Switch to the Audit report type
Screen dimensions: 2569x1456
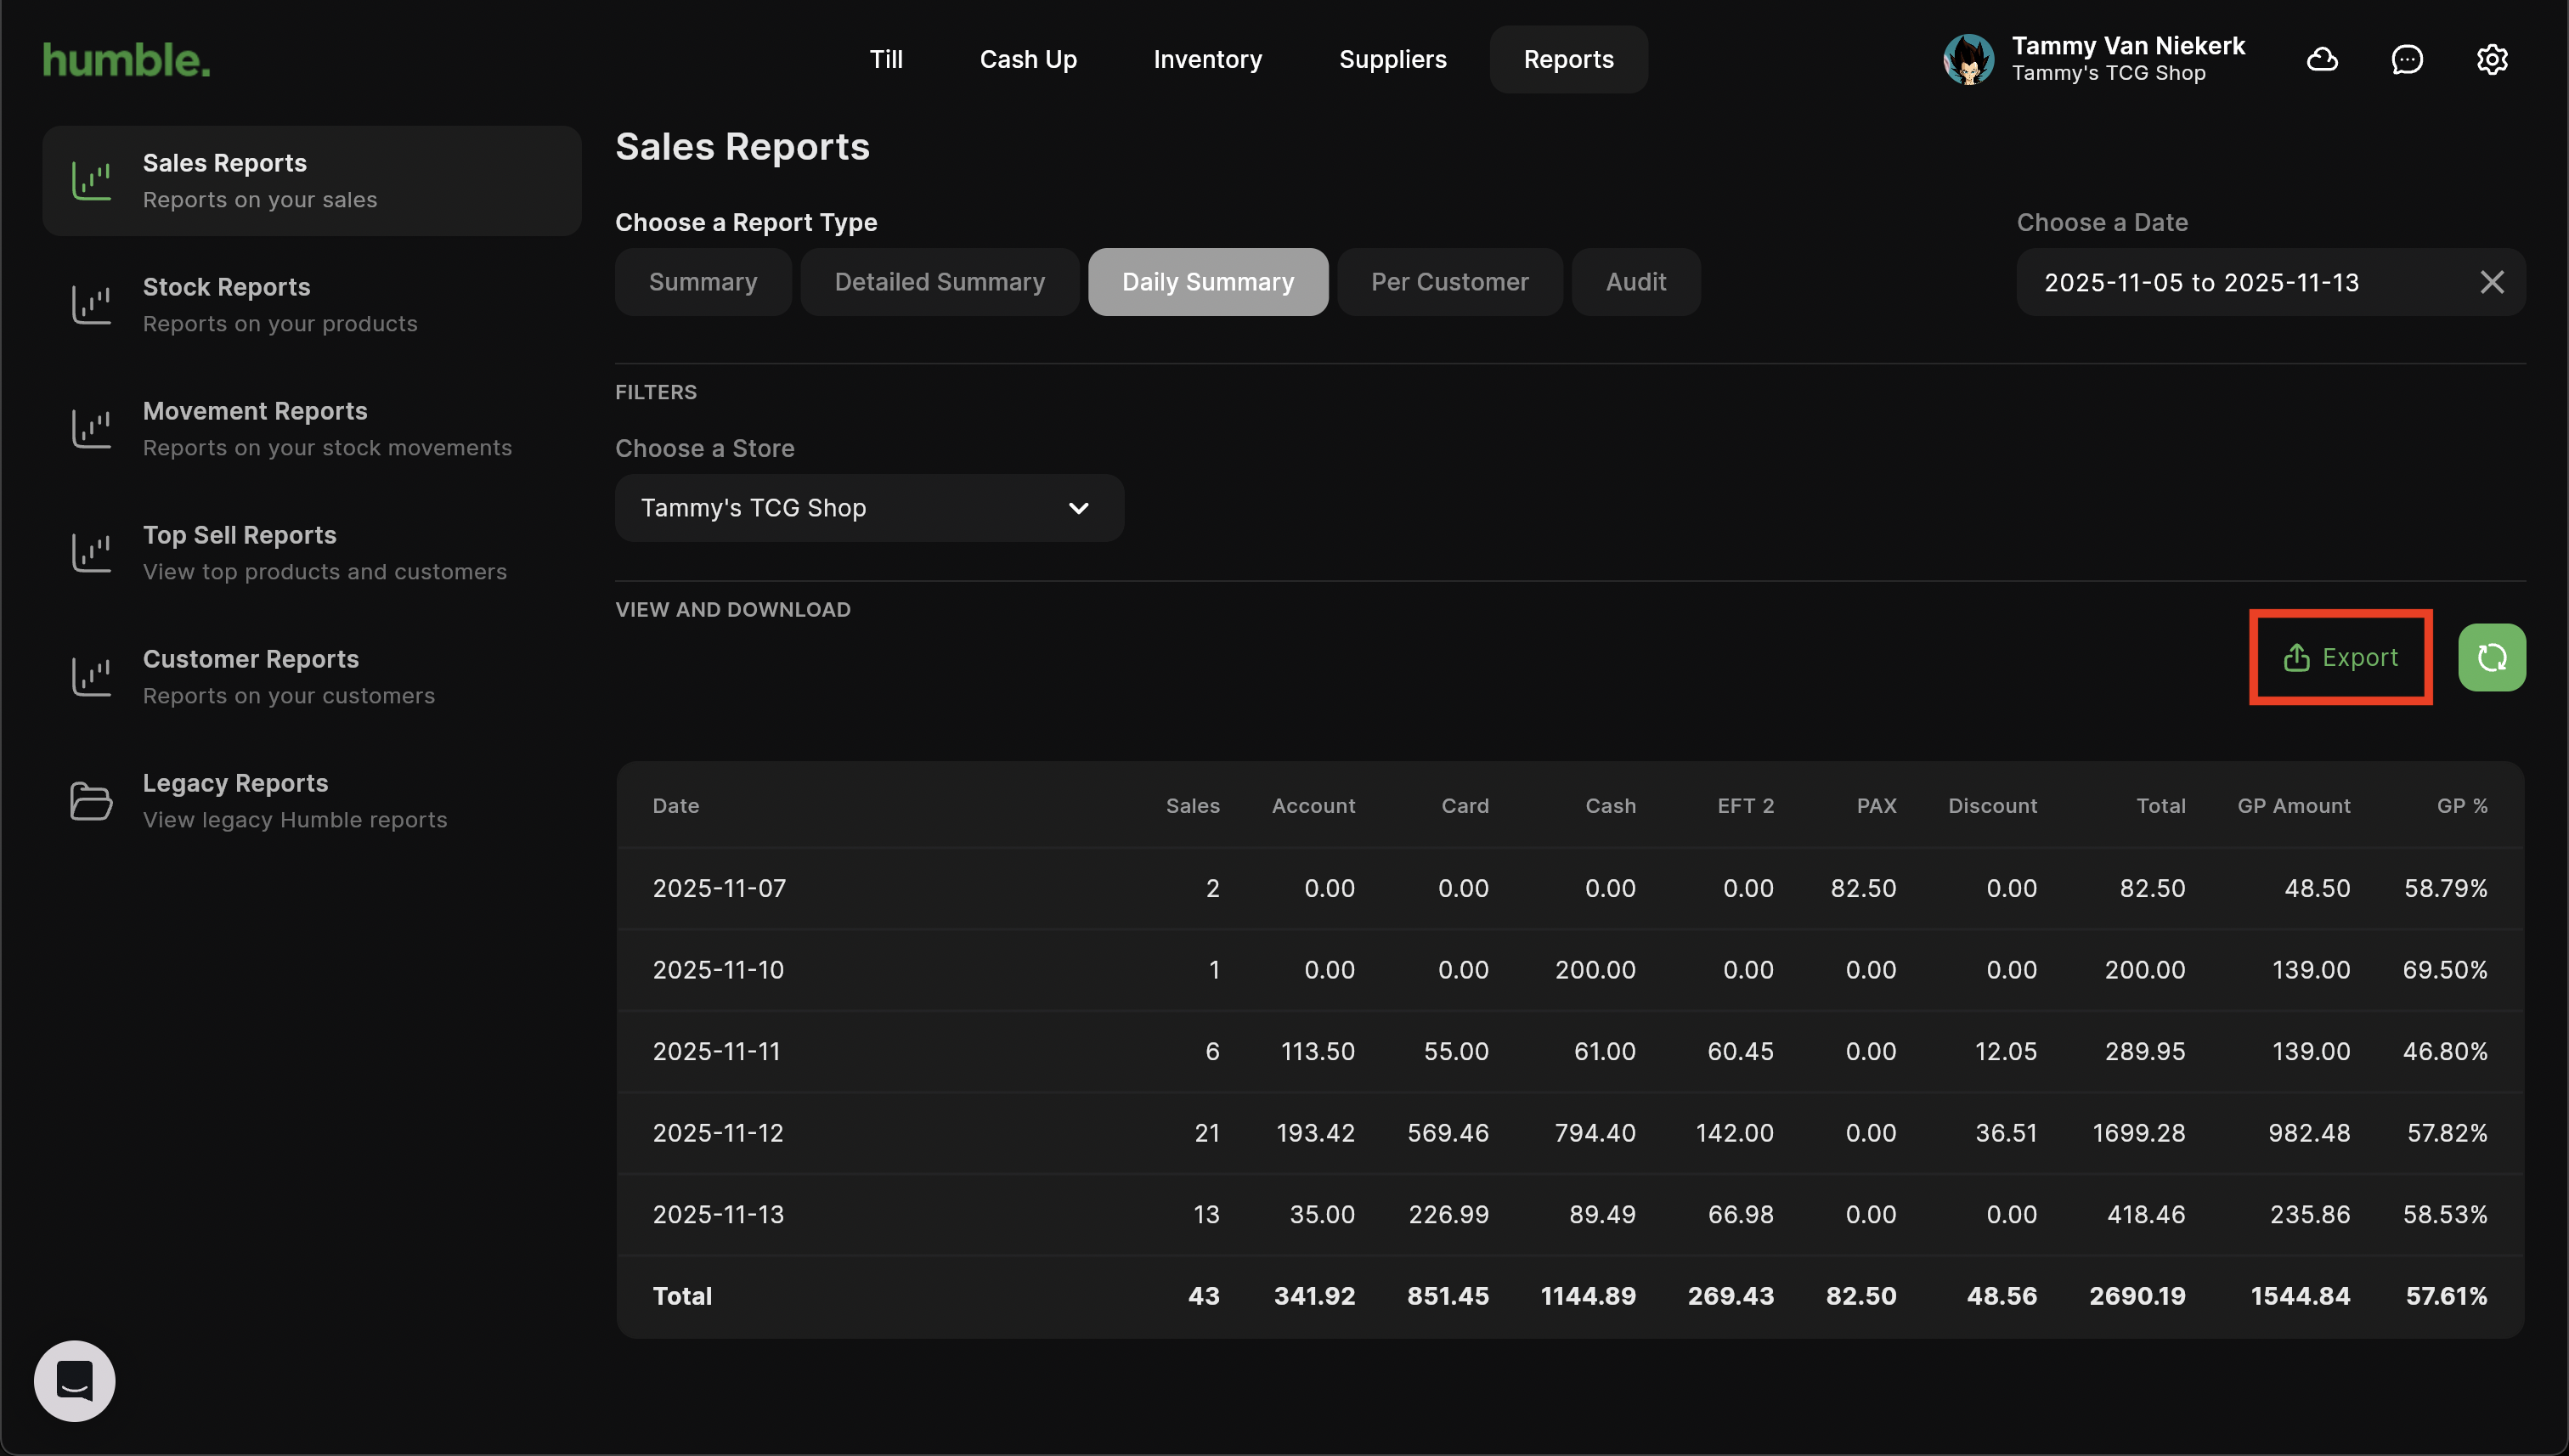pos(1635,283)
